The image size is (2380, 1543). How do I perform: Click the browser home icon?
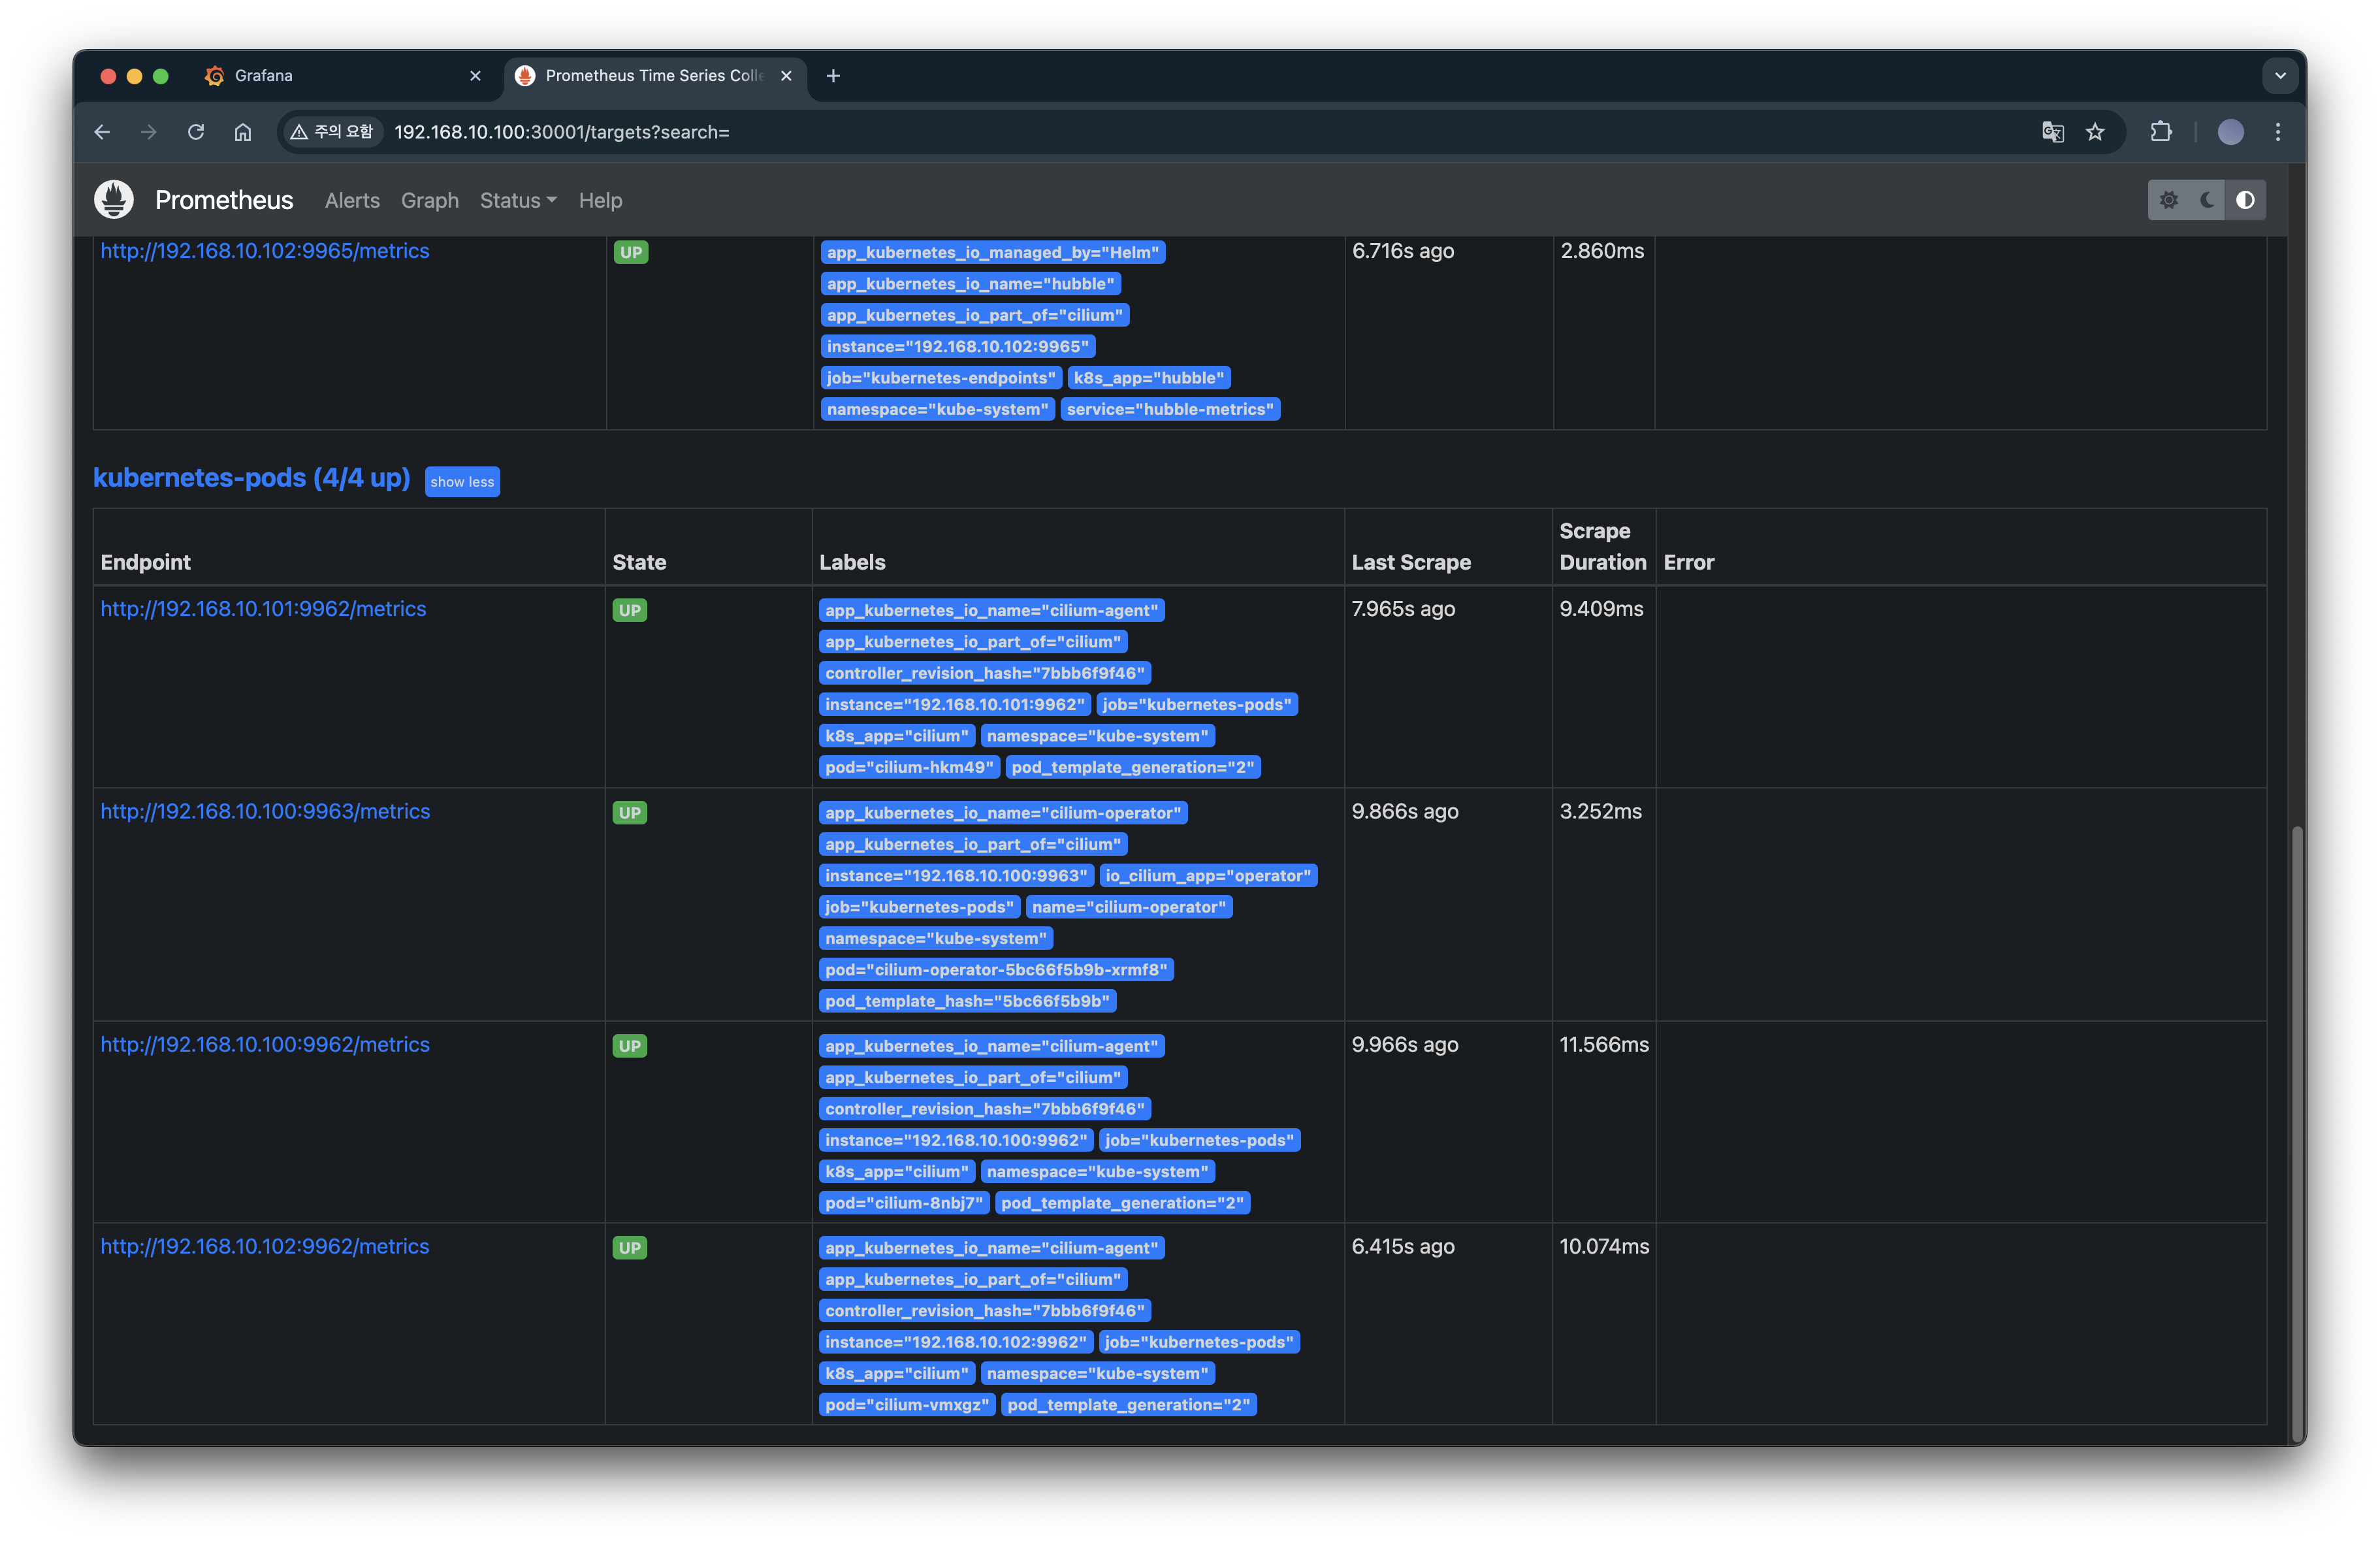(243, 132)
